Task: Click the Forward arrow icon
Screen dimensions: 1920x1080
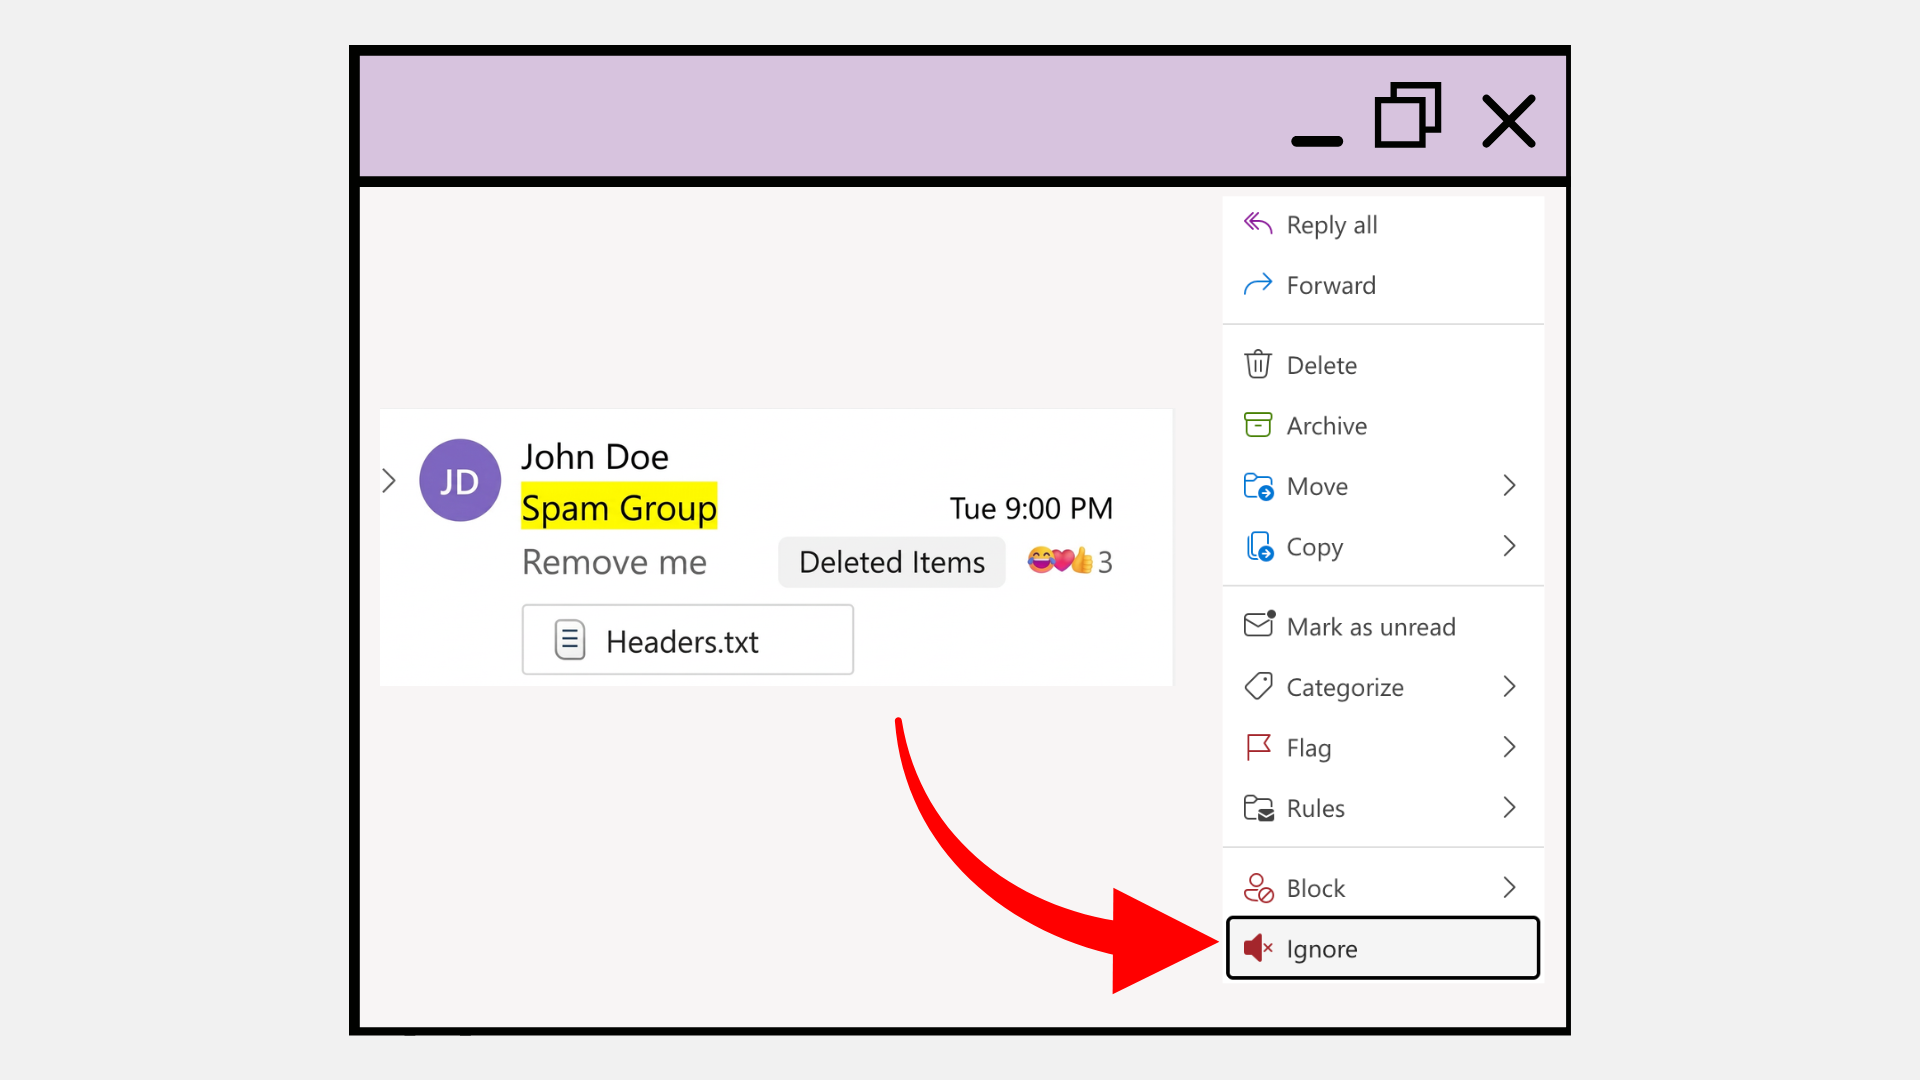Action: point(1257,285)
